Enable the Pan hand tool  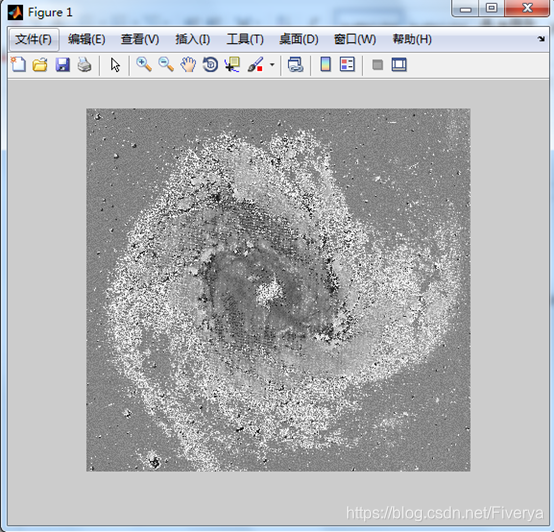pos(188,65)
